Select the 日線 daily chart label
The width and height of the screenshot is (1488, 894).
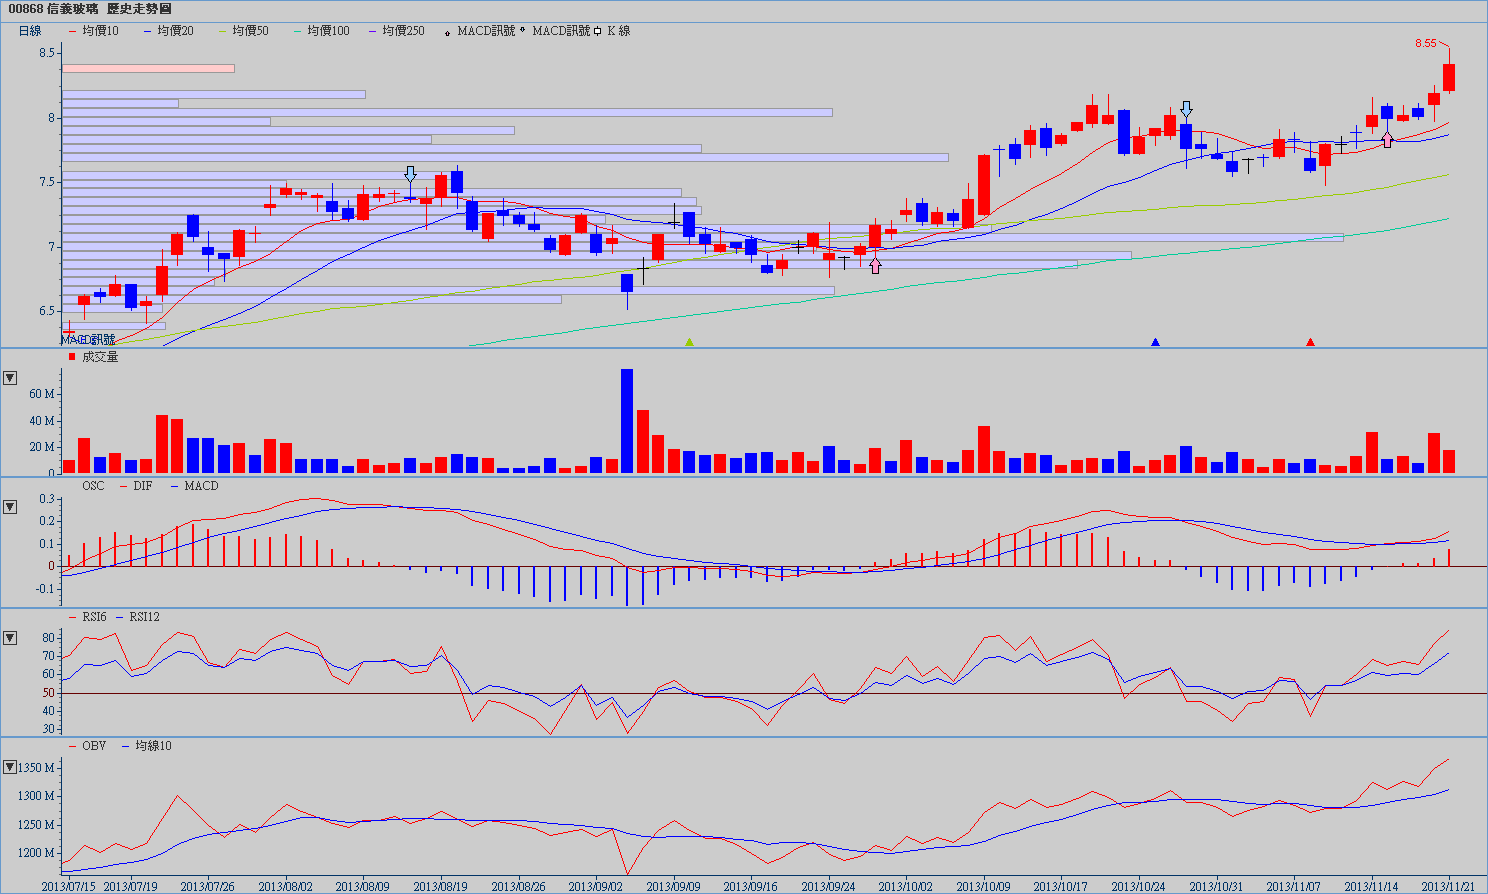pos(30,31)
